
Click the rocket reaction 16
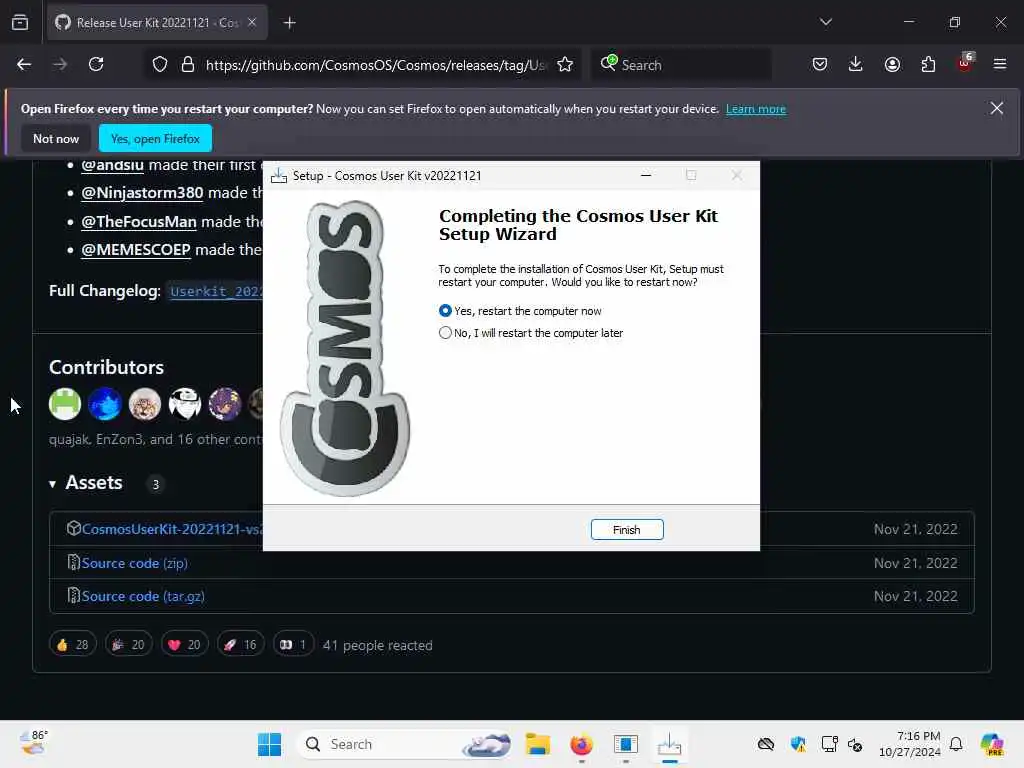coord(240,645)
